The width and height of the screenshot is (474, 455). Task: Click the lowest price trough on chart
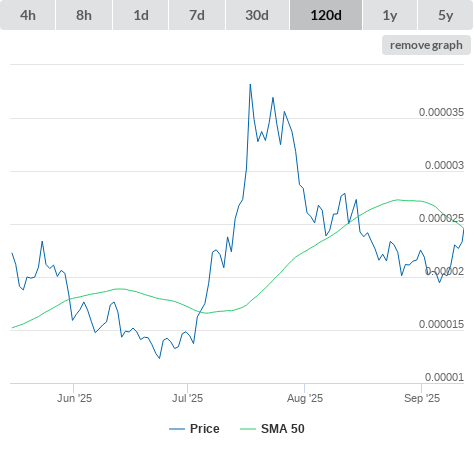pos(159,358)
